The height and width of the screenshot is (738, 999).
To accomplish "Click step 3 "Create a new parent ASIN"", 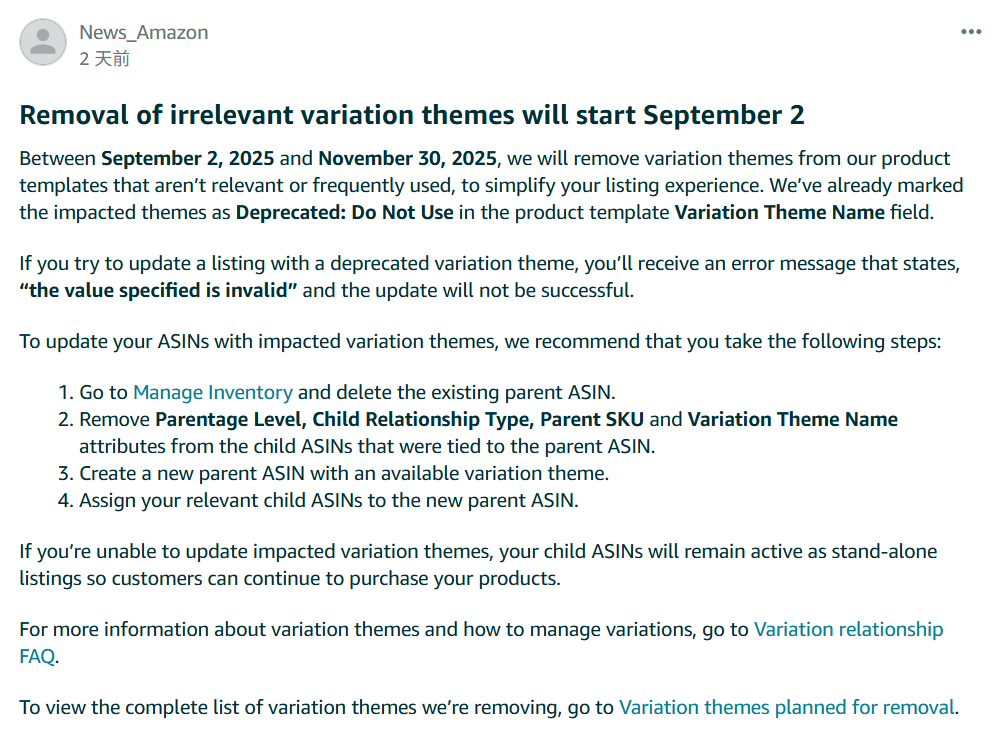I will 344,474.
